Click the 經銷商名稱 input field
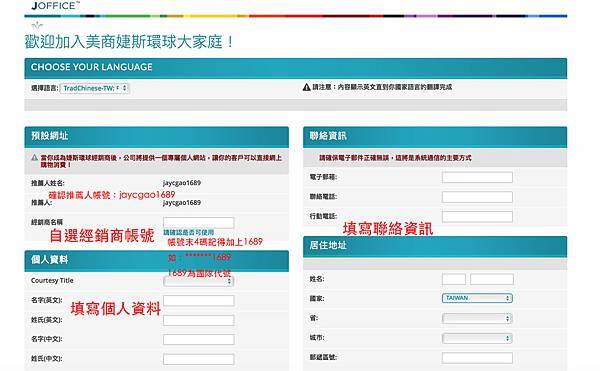The height and width of the screenshot is (371, 600). click(x=199, y=222)
